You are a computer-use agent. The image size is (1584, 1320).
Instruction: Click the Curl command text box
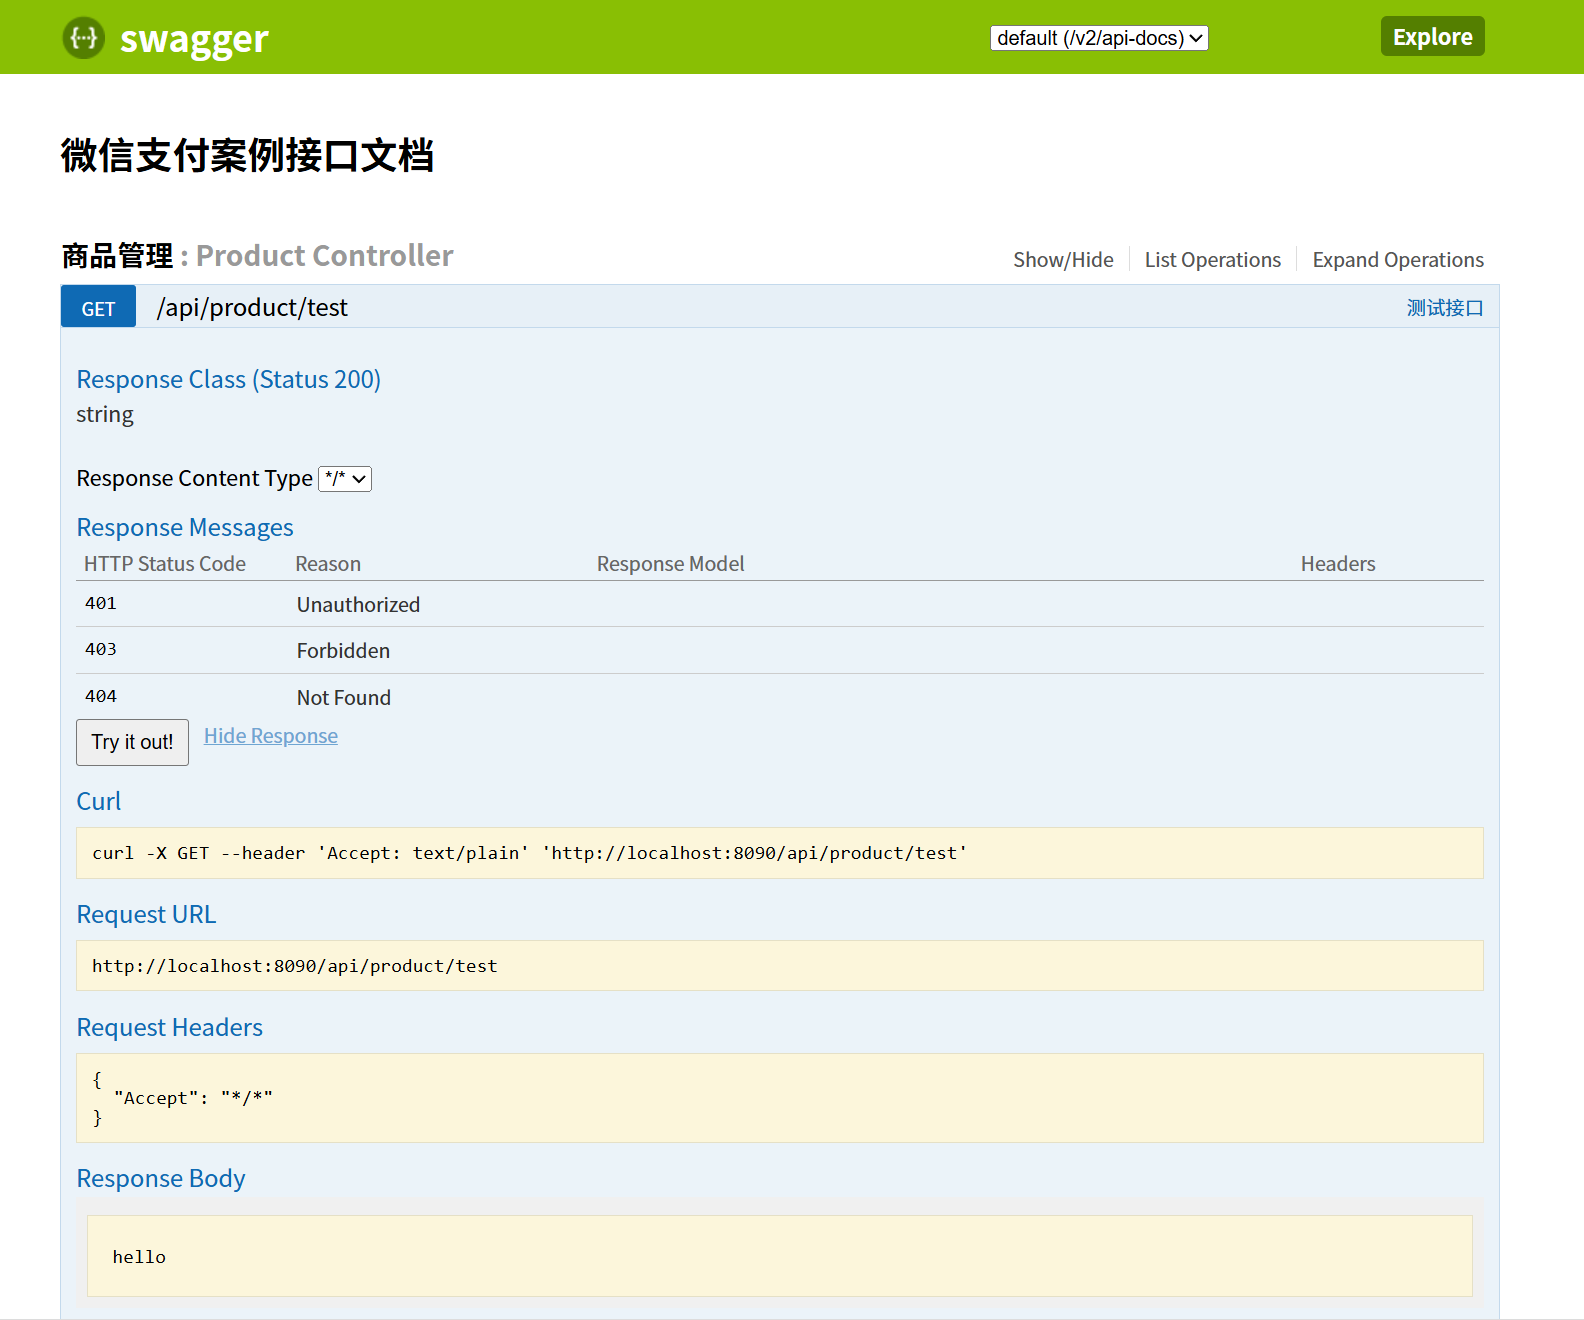[780, 853]
